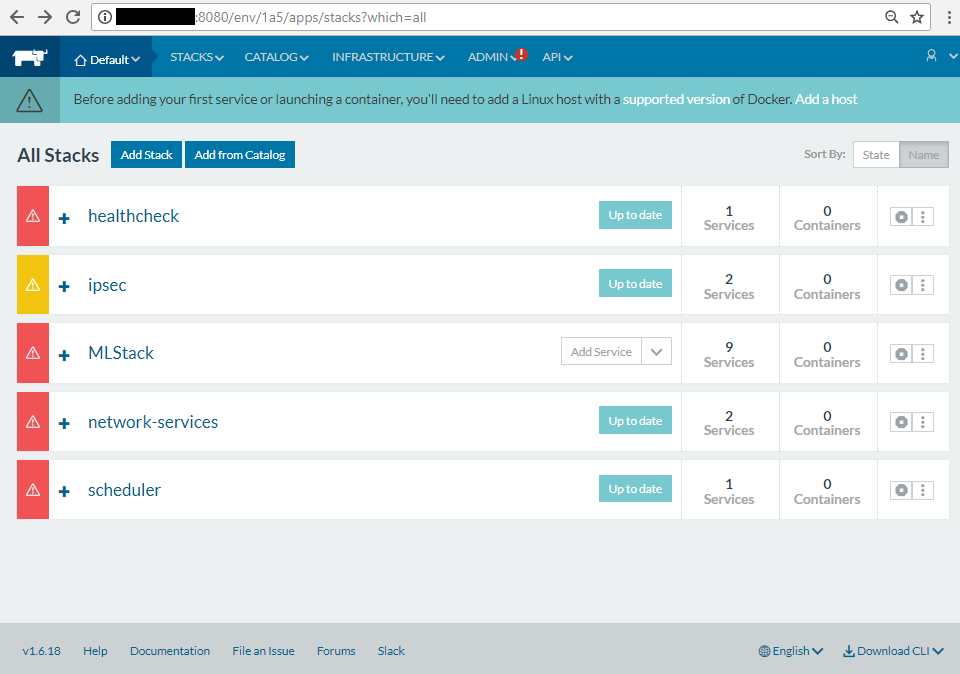Viewport: 960px width, 674px height.
Task: Open ipsec more actions three-dot menu
Action: 923,285
